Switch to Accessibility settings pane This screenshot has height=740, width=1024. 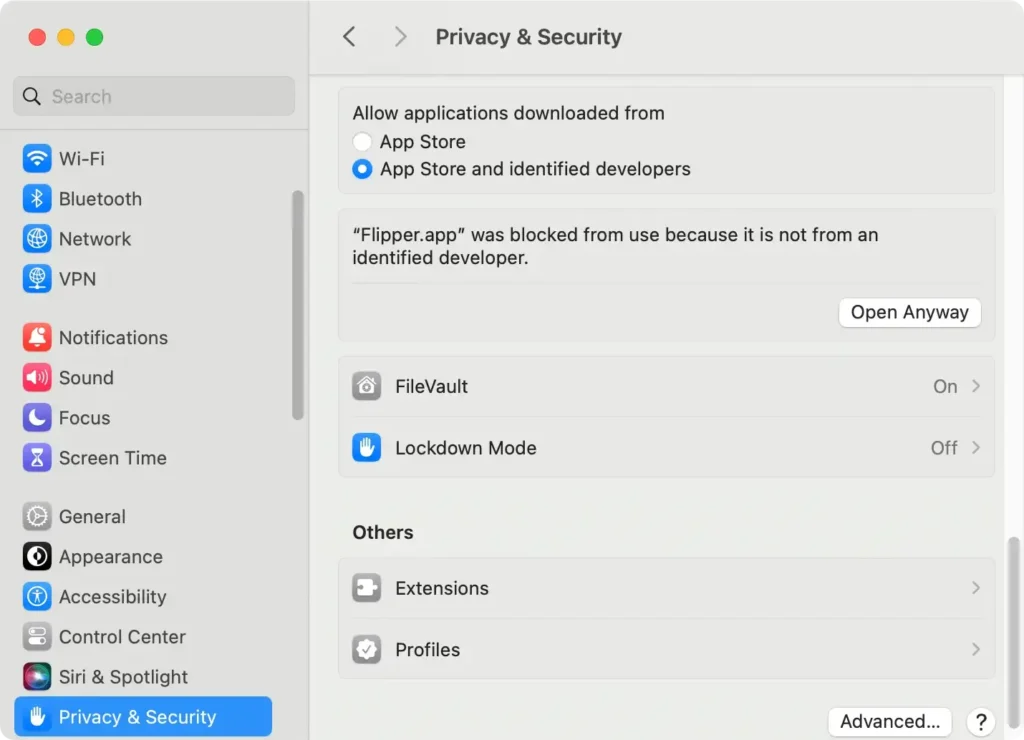pyautogui.click(x=112, y=596)
